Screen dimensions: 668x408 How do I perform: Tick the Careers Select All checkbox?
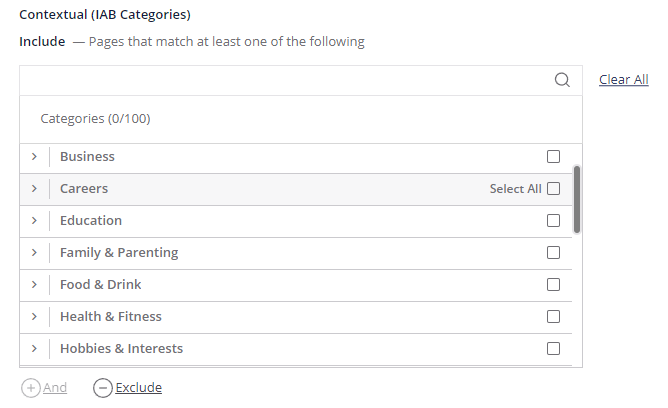point(553,189)
